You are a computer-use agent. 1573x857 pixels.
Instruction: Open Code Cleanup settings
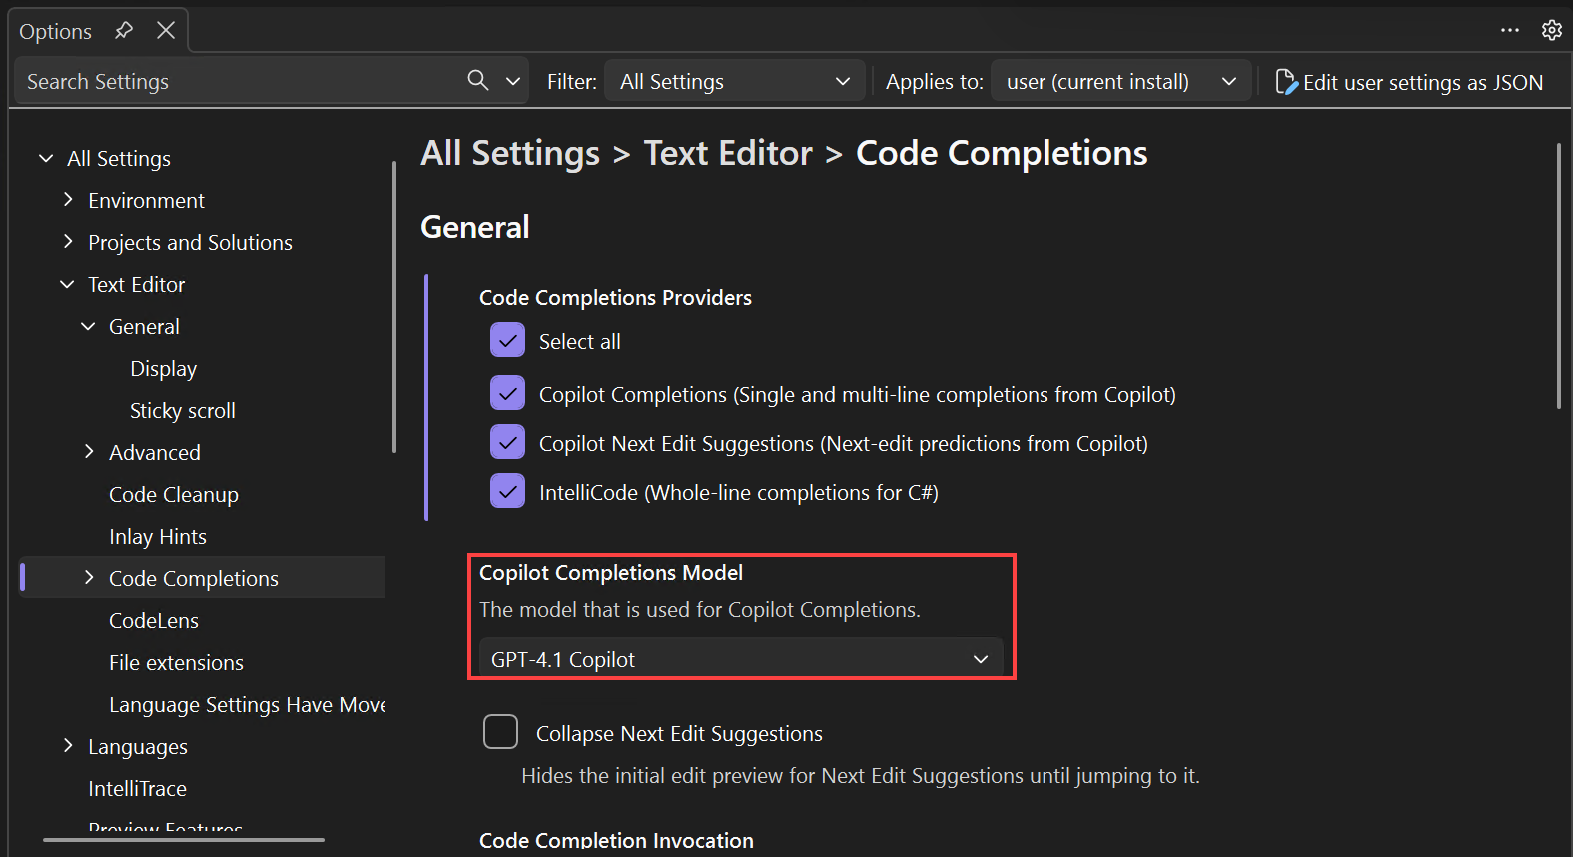[174, 495]
